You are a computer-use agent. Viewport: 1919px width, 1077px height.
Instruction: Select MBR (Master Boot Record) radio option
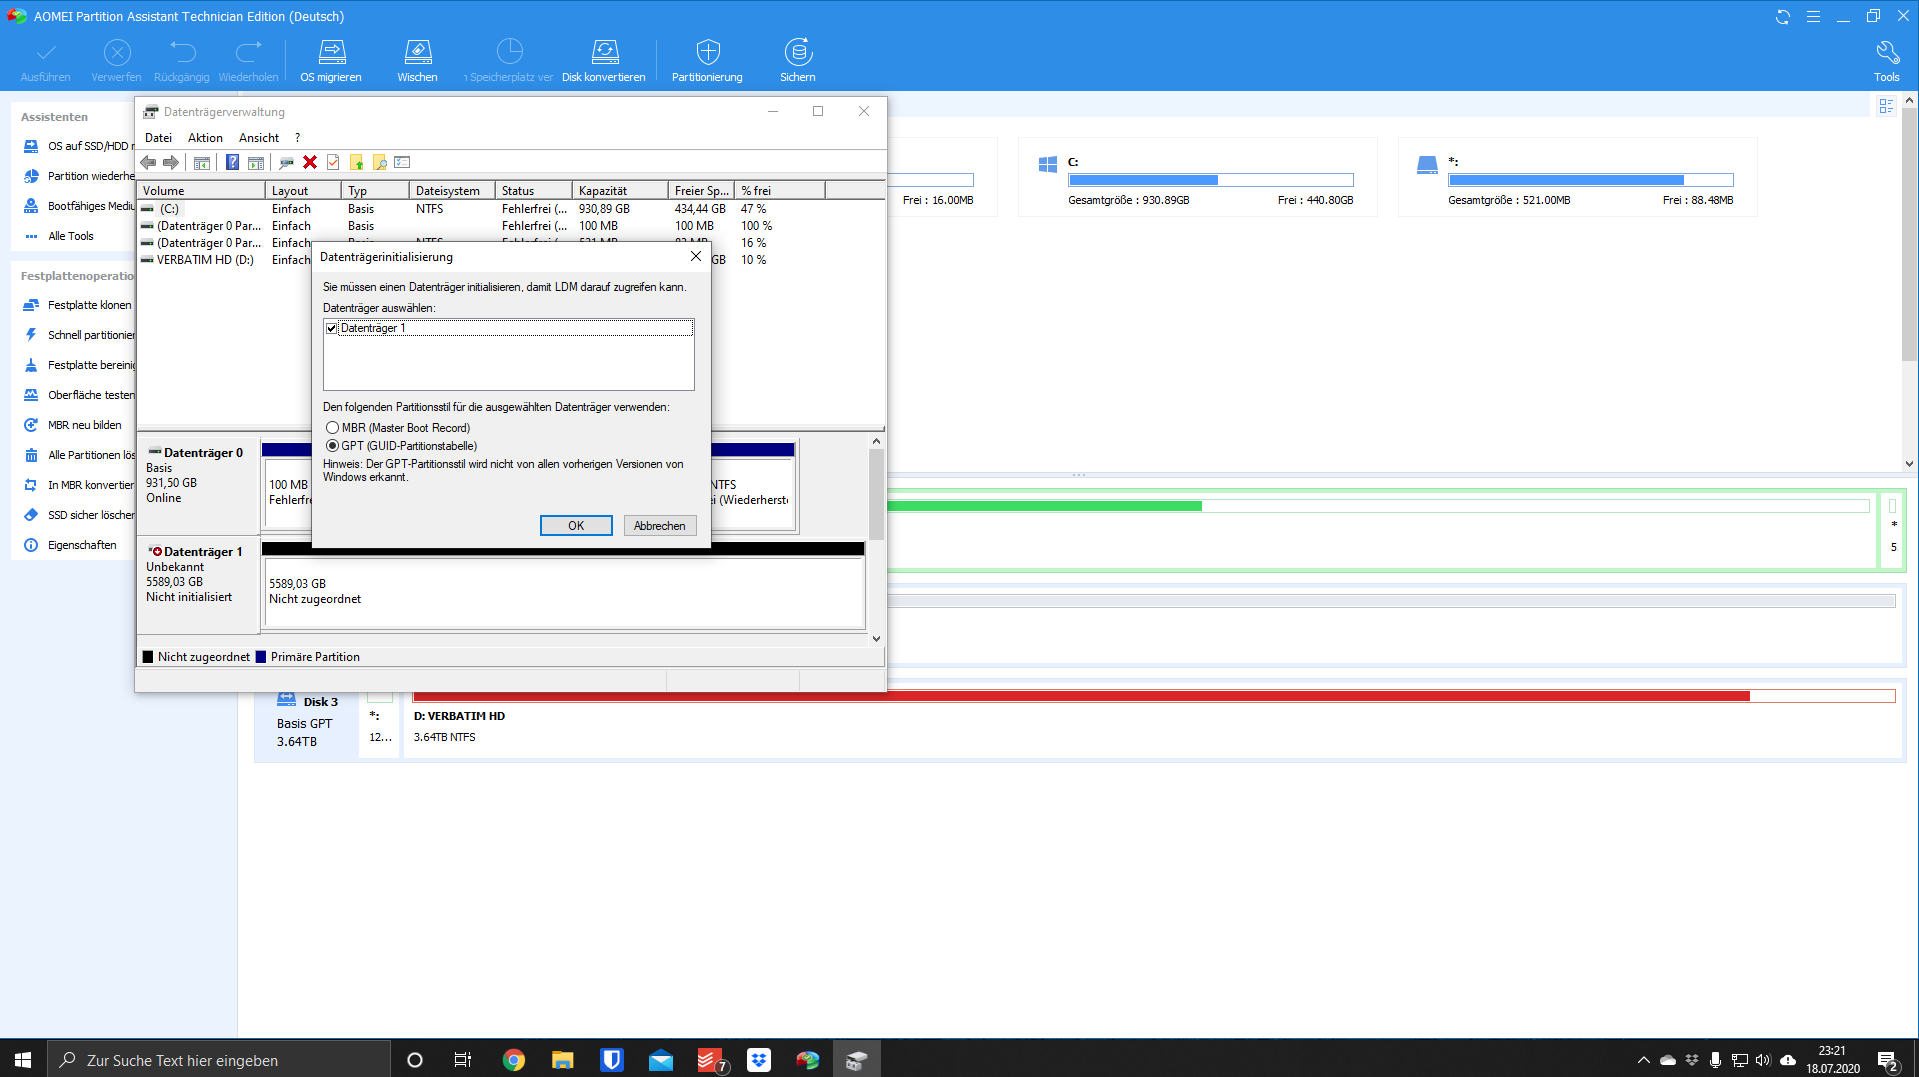(x=333, y=428)
